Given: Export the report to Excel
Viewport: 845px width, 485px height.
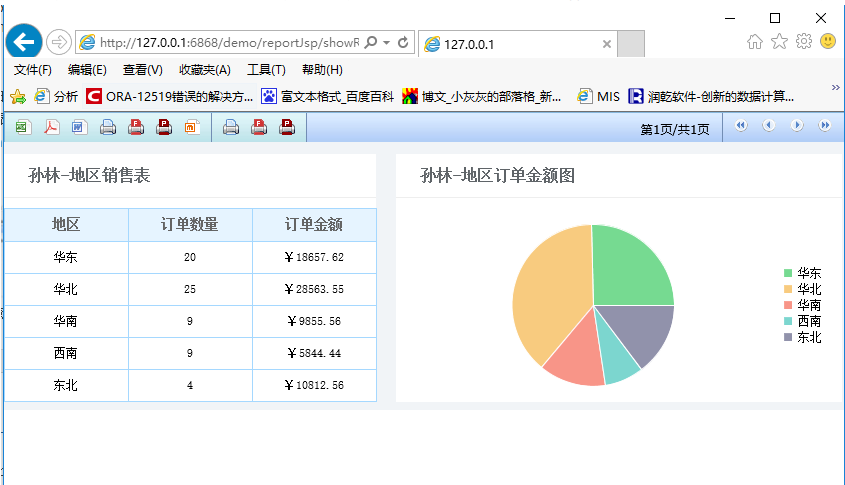Looking at the screenshot, I should tap(22, 127).
